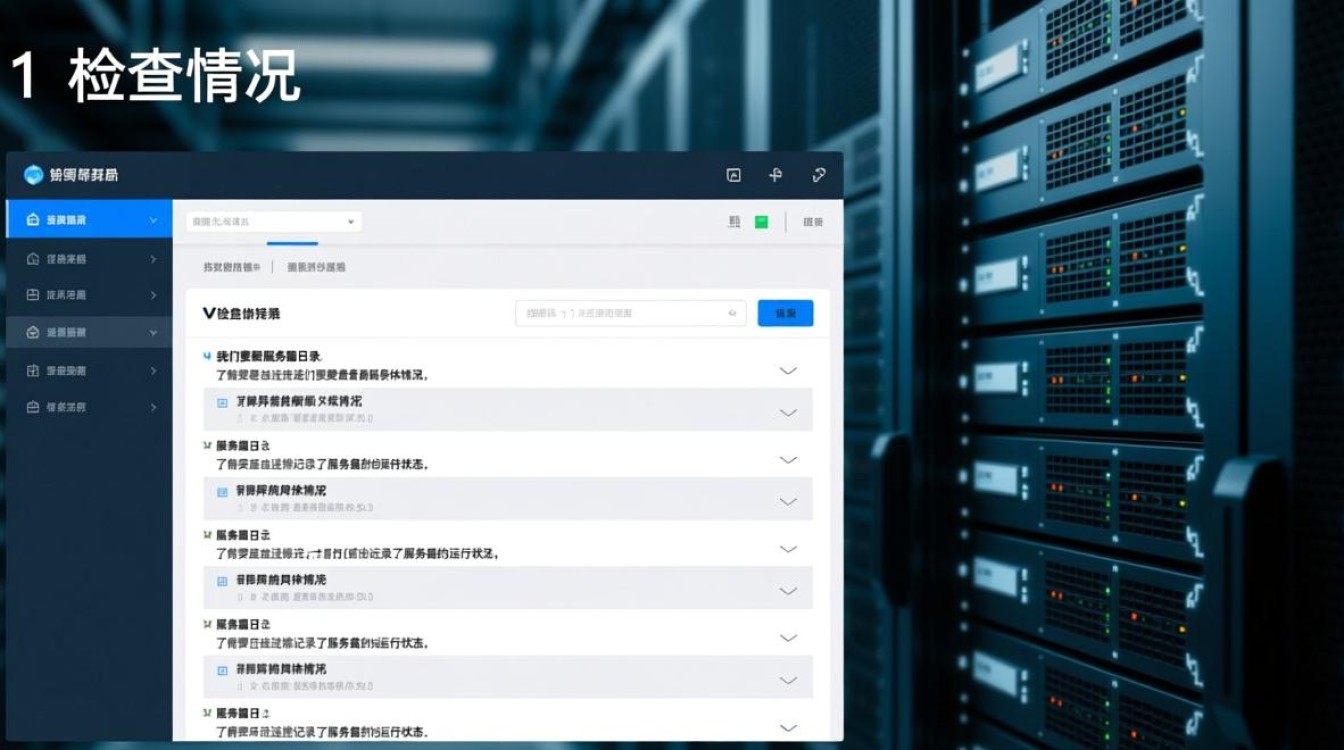Click the rightmost link icon in dark header
Screen dimensions: 1344x750
pos(819,175)
